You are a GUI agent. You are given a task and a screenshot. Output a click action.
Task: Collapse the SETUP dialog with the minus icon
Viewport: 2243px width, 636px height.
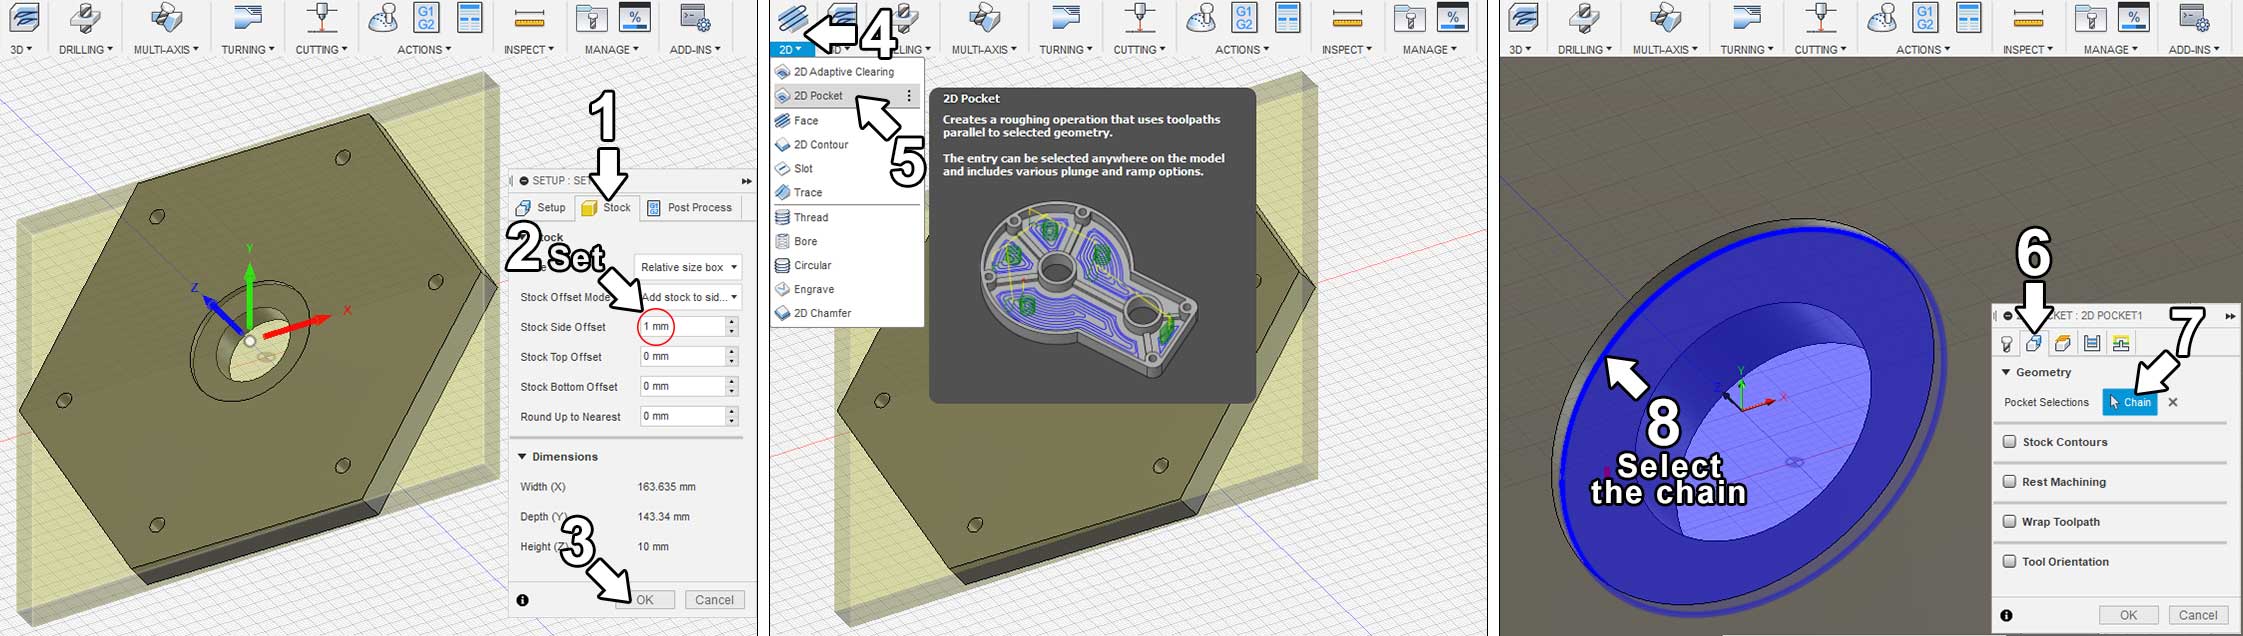click(x=524, y=181)
